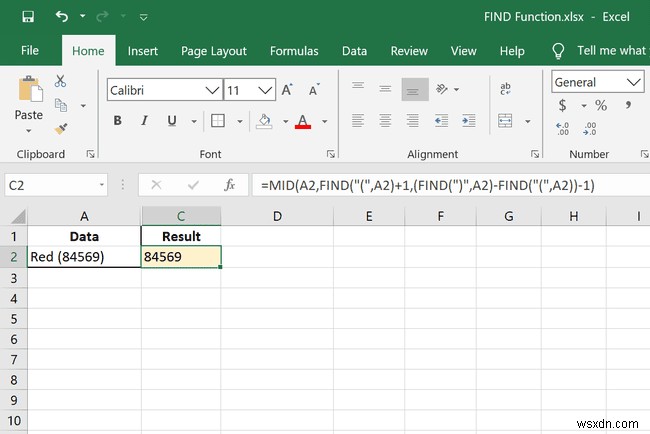Open the Orientation text rotation tool
Image resolution: width=650 pixels, height=434 pixels.
tap(442, 89)
